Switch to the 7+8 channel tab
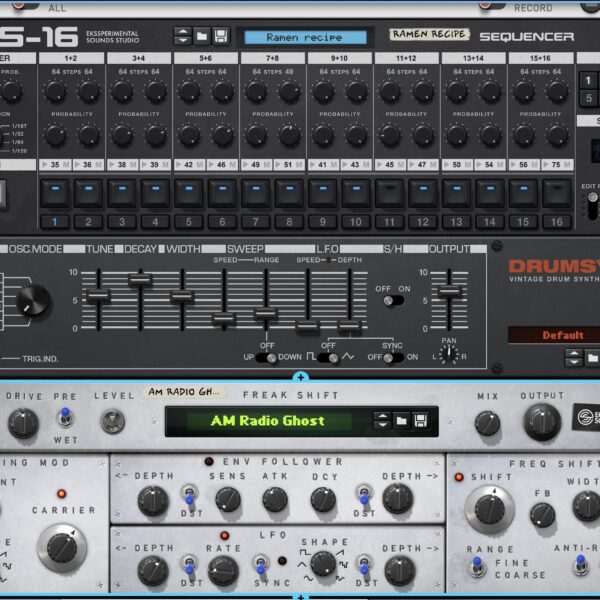Screen dimensions: 600x600 272,58
